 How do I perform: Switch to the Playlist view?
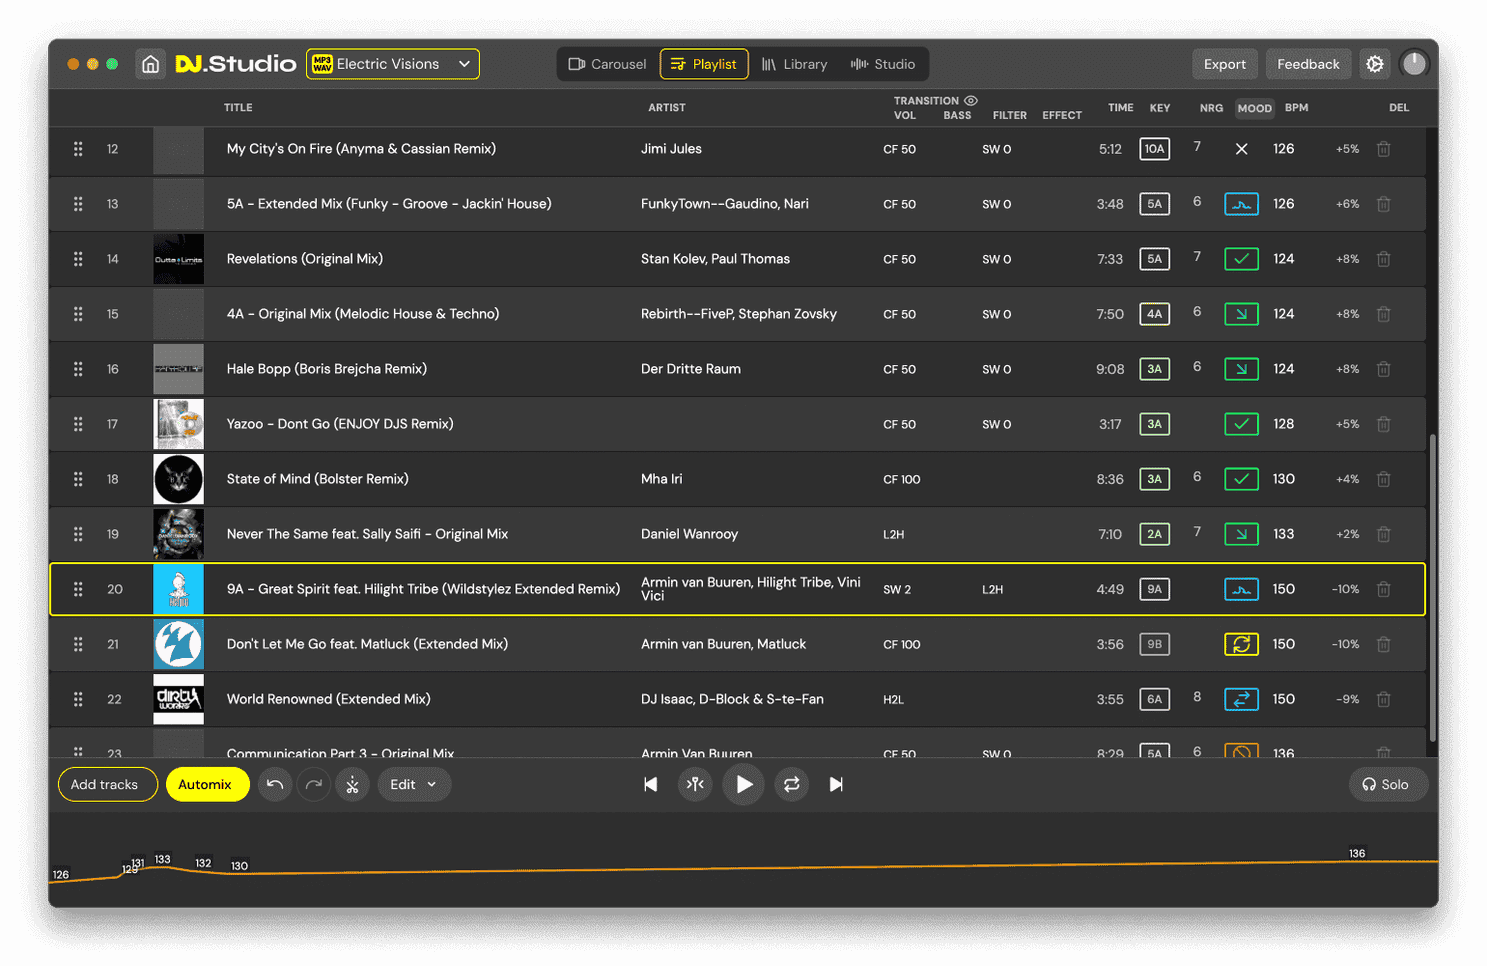point(704,64)
